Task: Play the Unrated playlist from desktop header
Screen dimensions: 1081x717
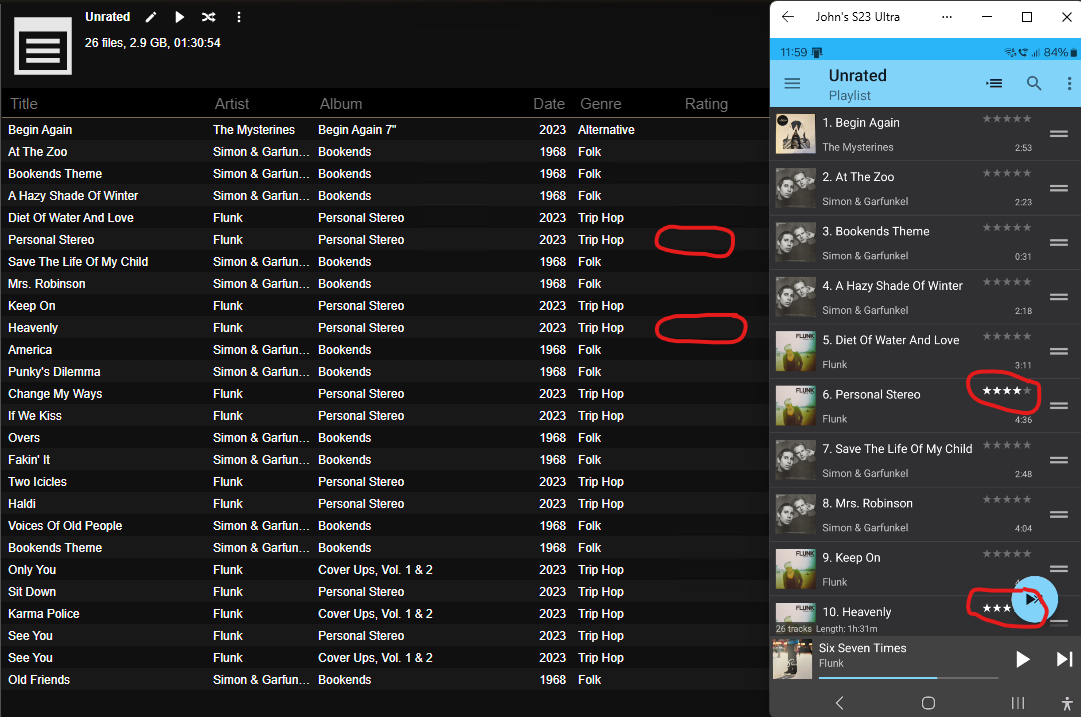Action: click(x=180, y=17)
